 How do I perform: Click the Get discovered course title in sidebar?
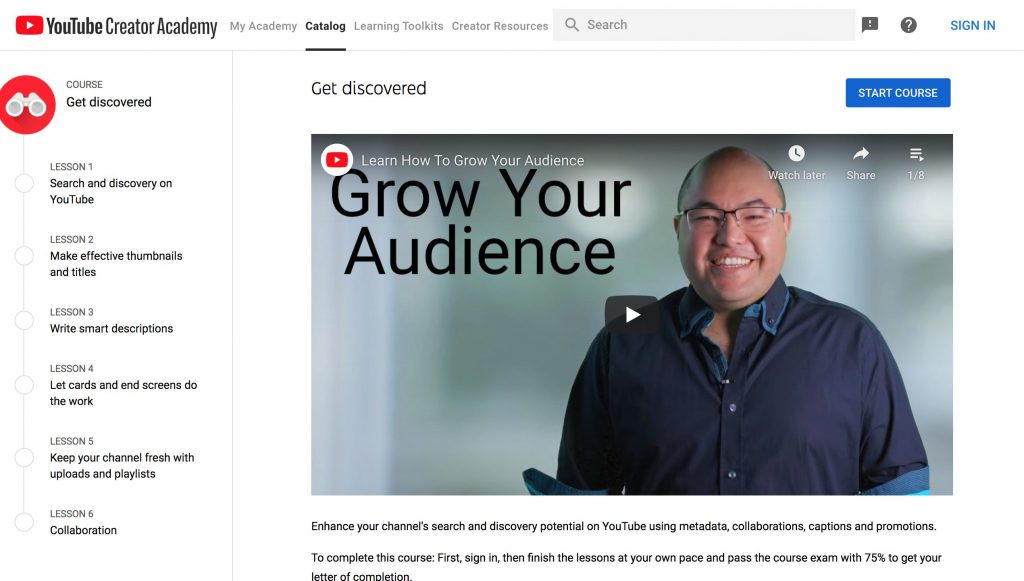pos(109,102)
